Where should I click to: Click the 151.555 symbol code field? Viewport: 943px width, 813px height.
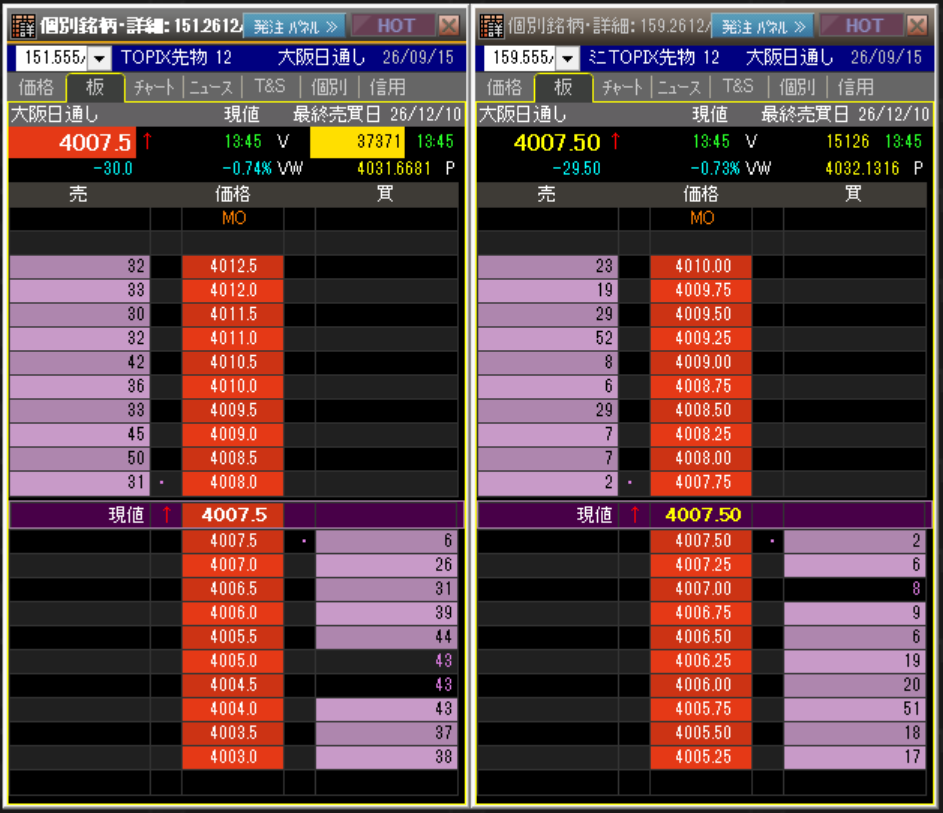52,58
